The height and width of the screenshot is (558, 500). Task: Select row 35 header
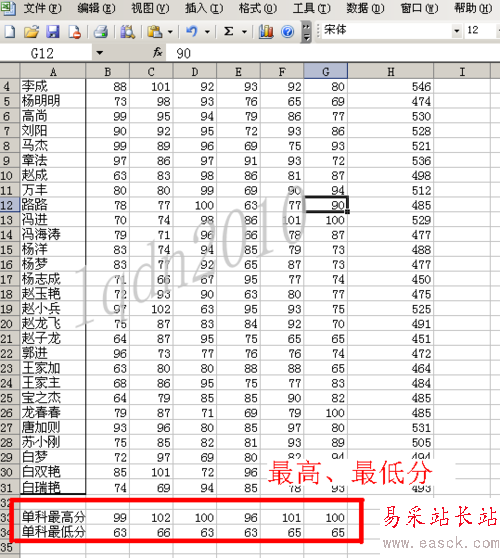click(x=10, y=547)
